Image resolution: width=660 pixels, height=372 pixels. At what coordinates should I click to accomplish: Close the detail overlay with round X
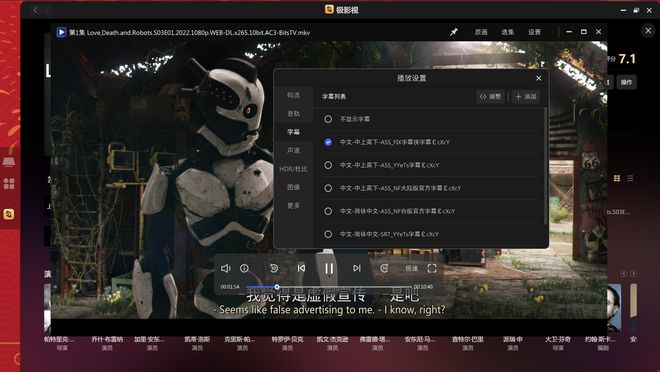tap(648, 30)
